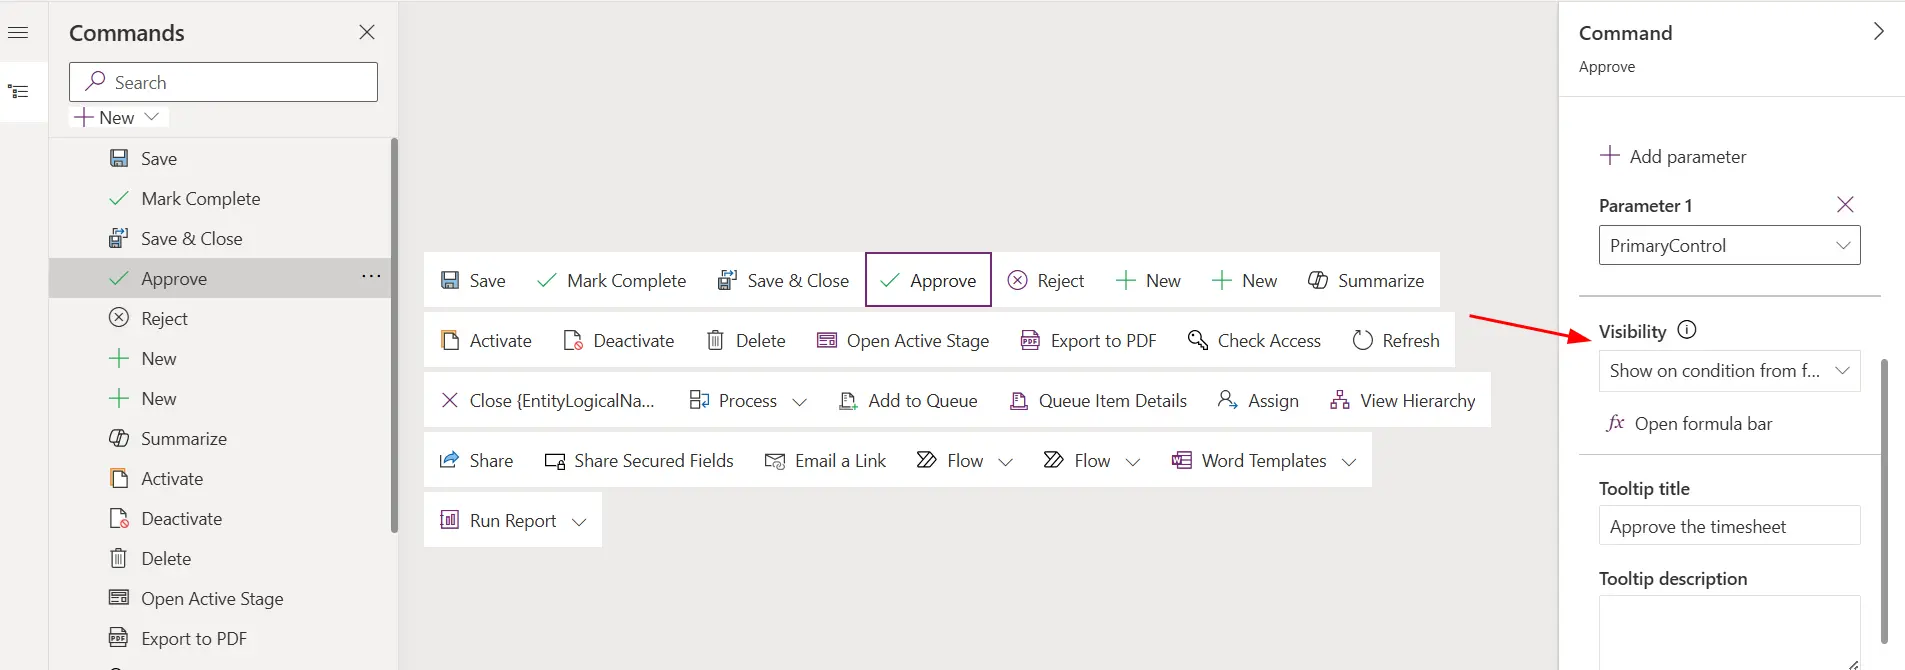The width and height of the screenshot is (1905, 670).
Task: Open the New dropdown in Commands panel
Action: point(118,117)
